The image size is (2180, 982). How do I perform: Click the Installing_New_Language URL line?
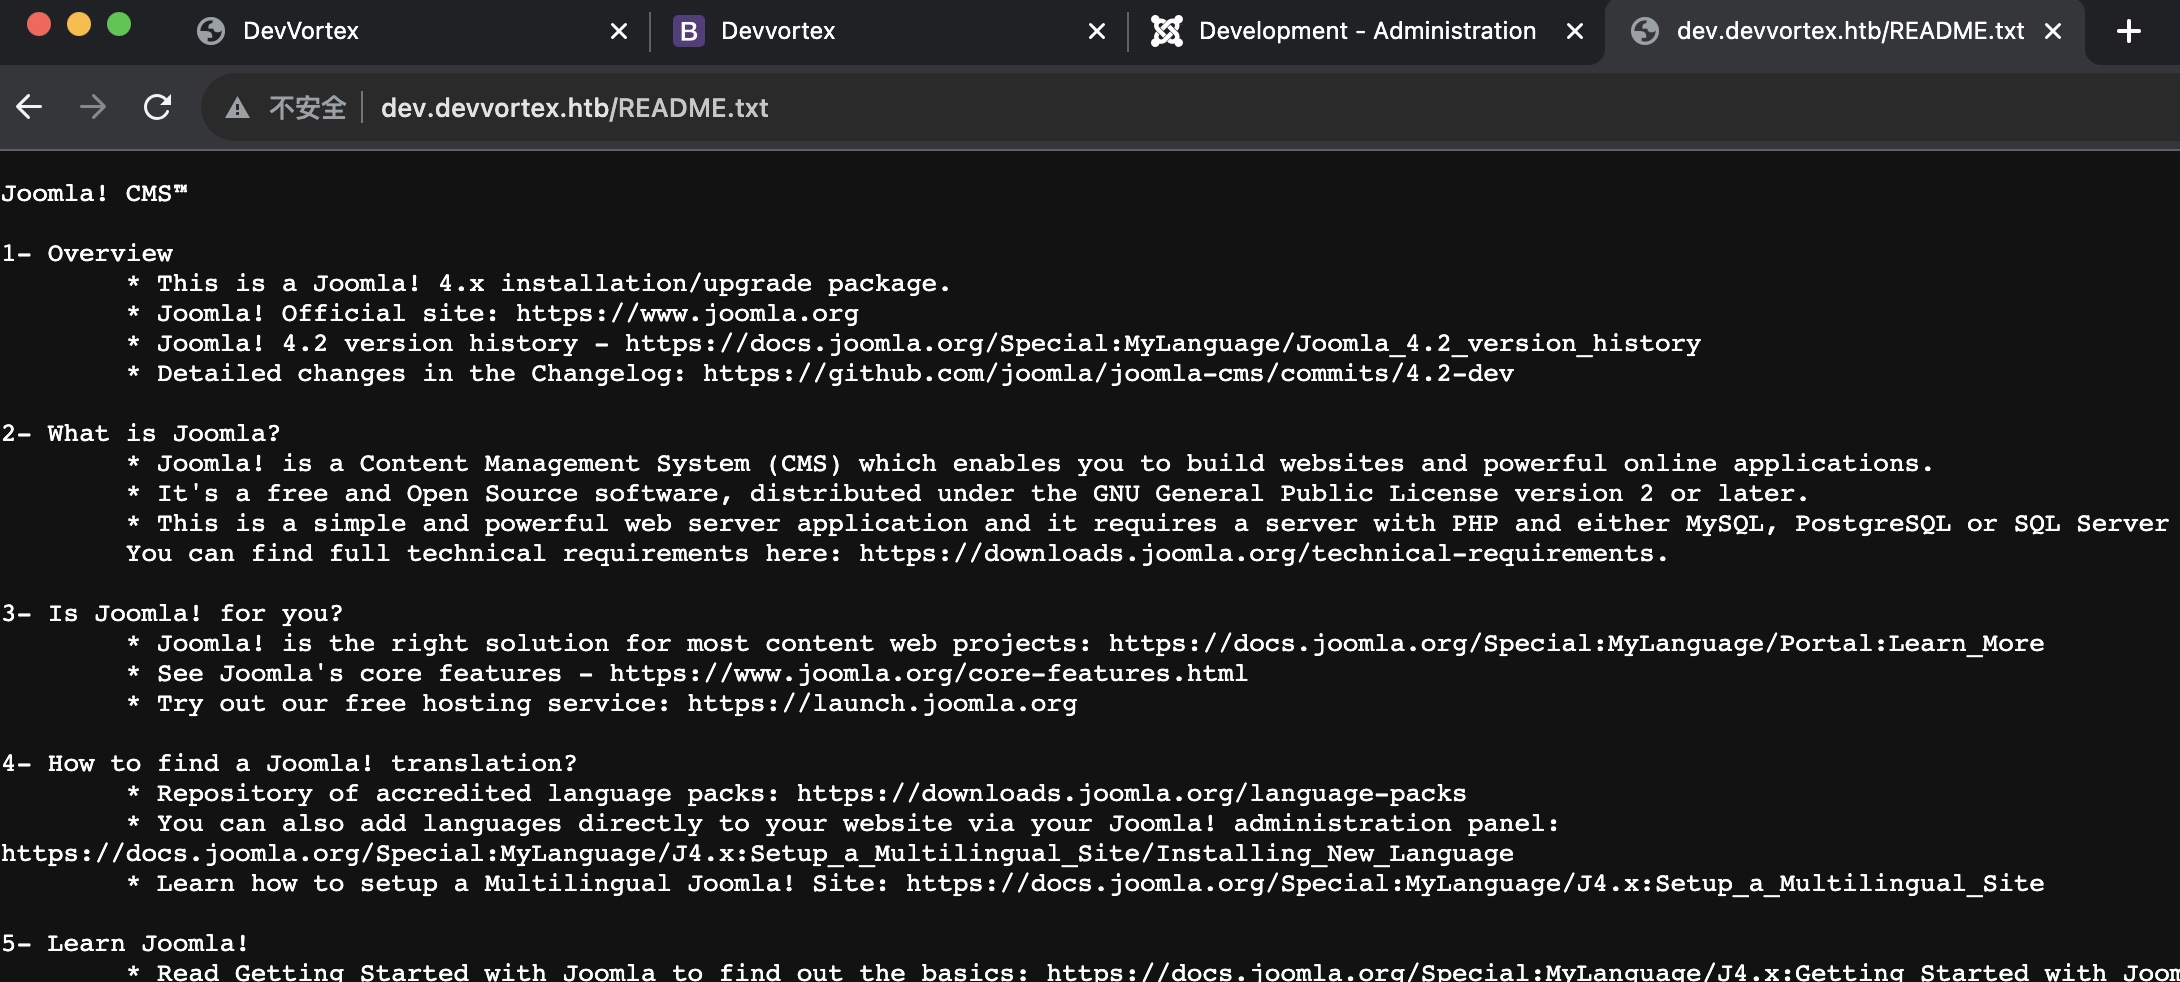click(x=757, y=853)
